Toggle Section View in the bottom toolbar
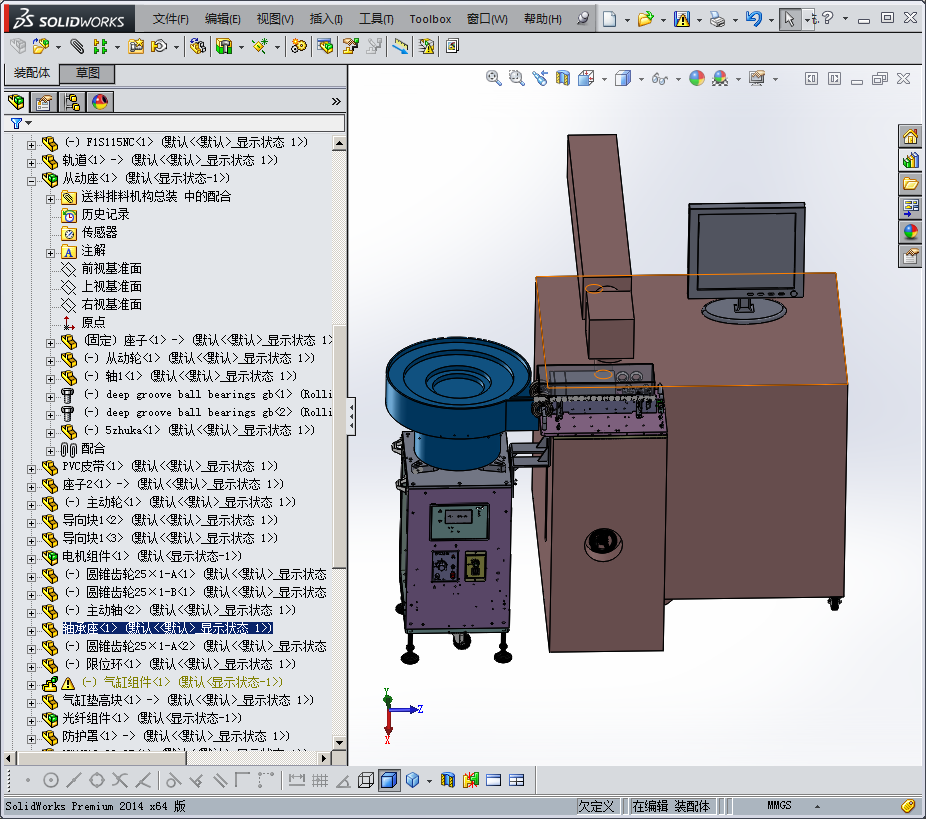 [448, 780]
